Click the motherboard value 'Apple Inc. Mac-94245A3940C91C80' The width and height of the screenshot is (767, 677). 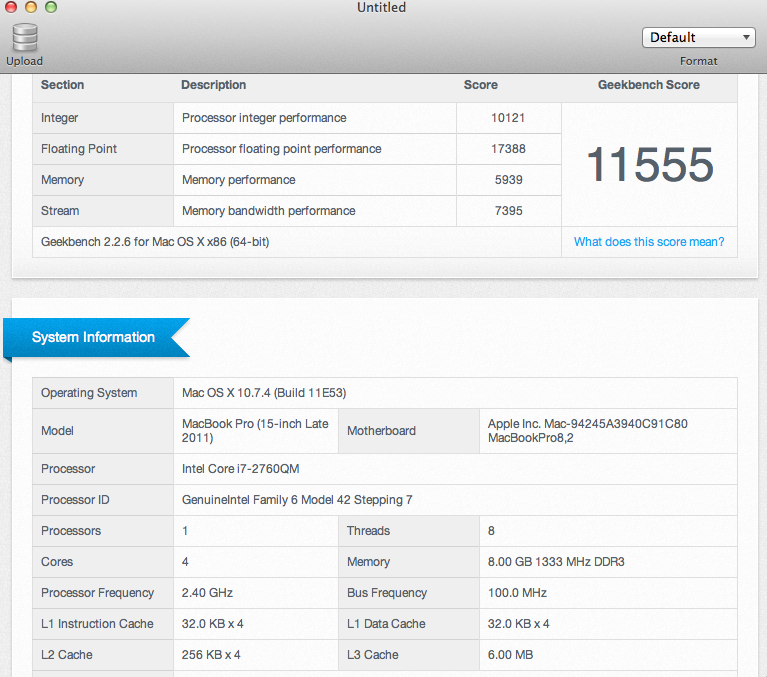click(x=587, y=424)
